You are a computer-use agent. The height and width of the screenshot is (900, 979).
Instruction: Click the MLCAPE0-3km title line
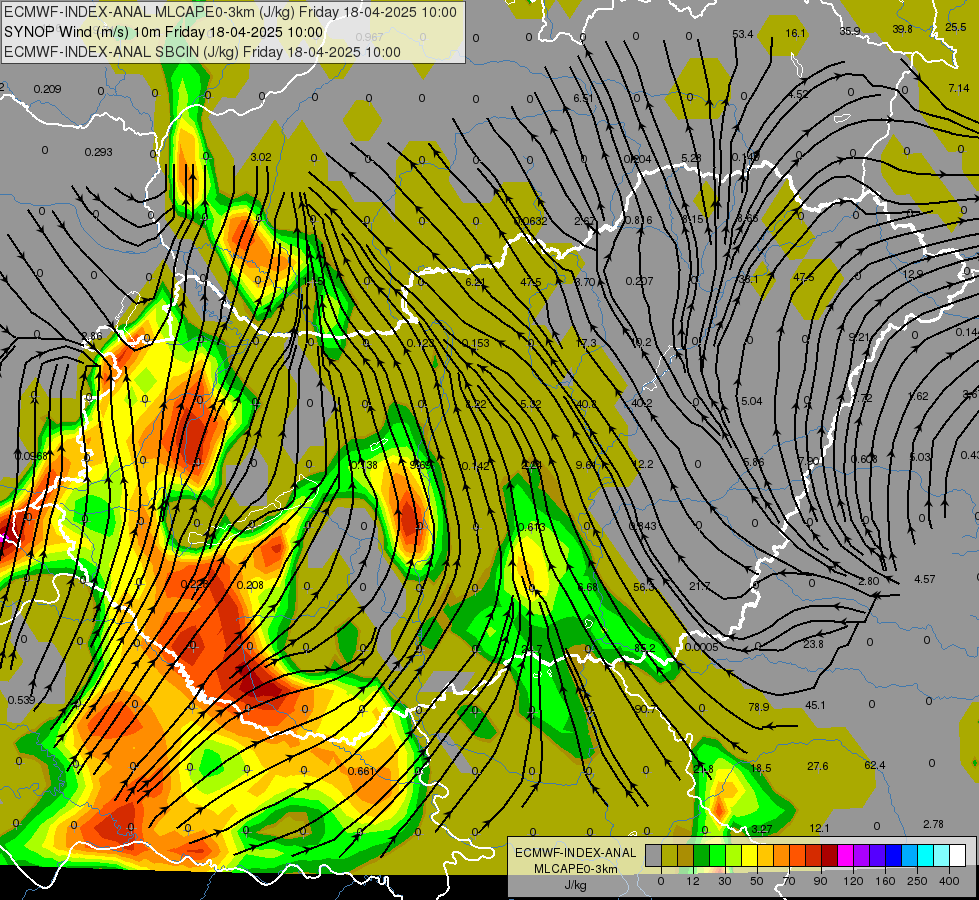pos(230,12)
